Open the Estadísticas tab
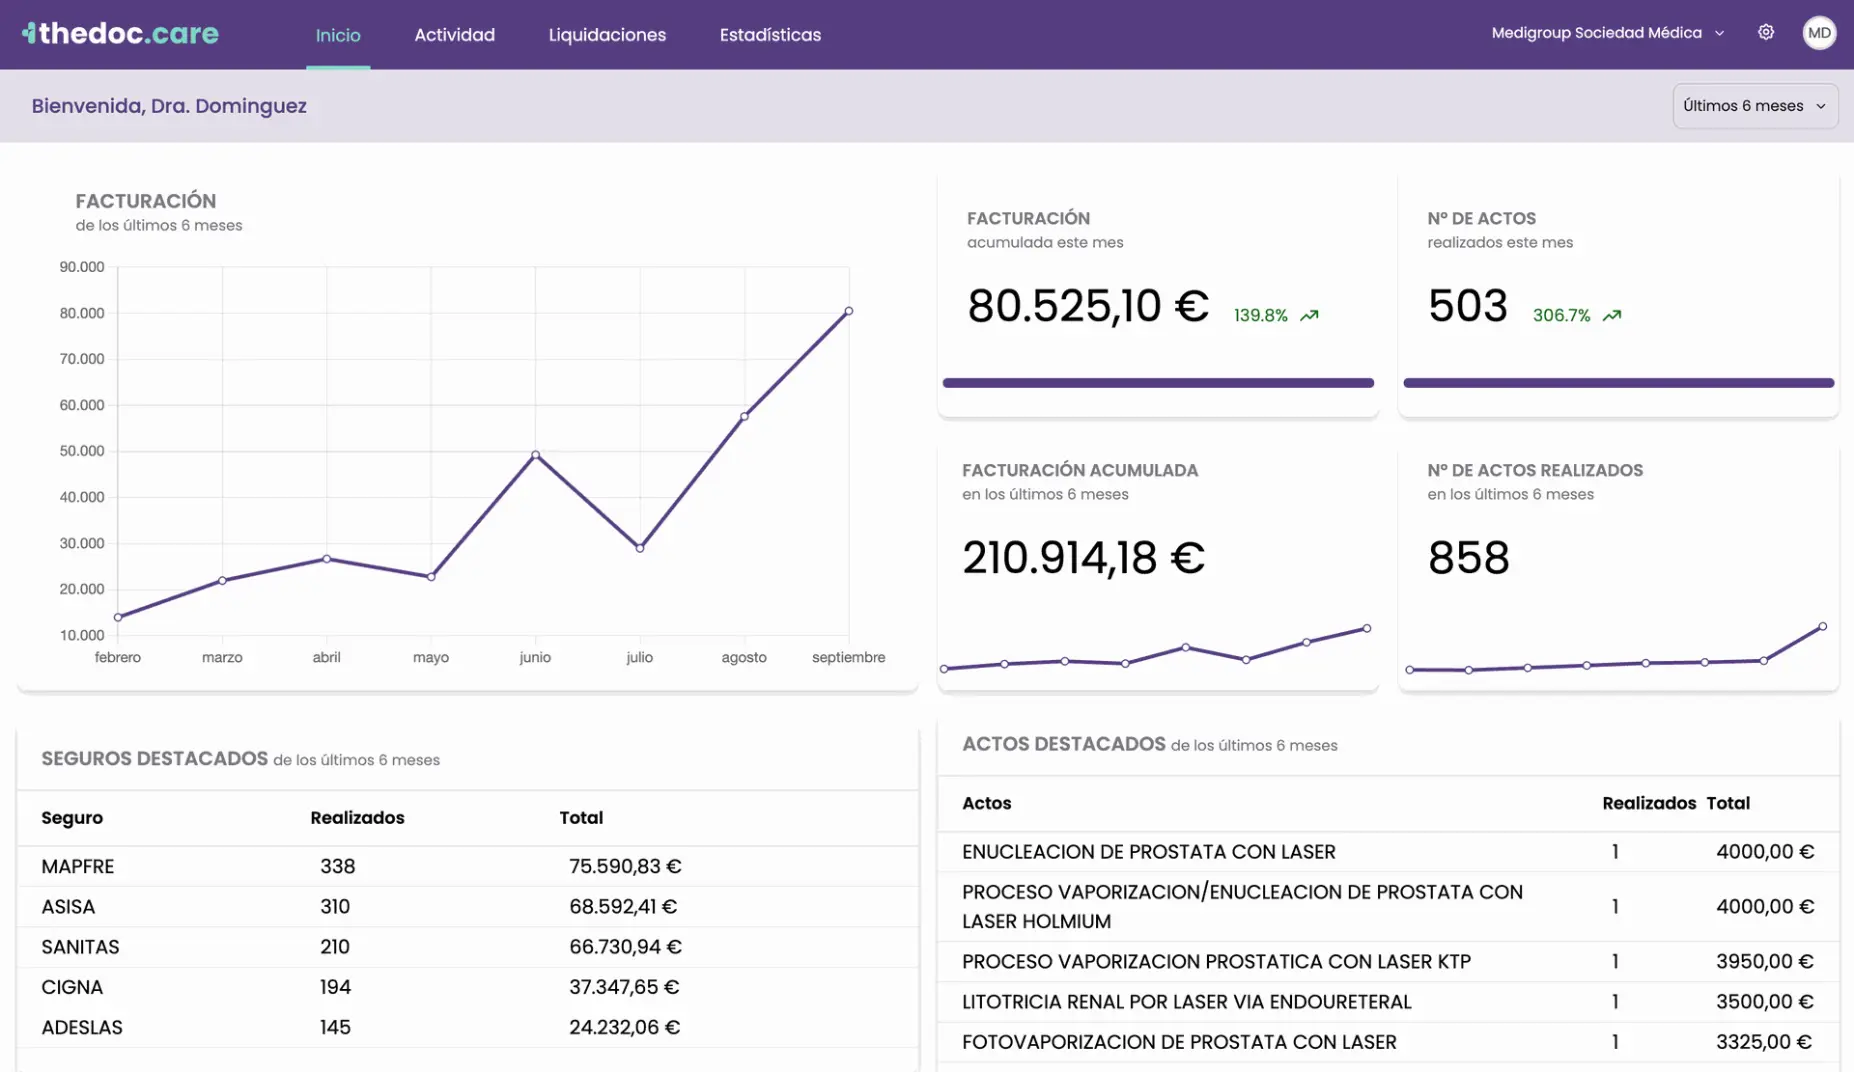1854x1072 pixels. coord(770,35)
